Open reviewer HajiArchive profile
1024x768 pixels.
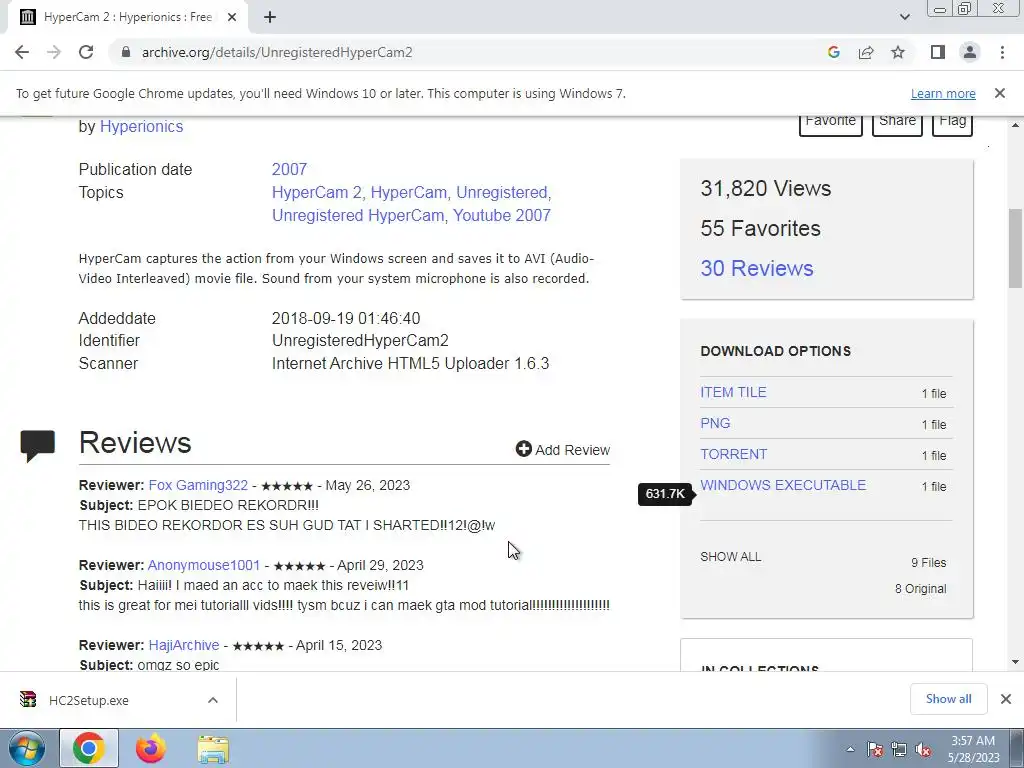[x=184, y=645]
